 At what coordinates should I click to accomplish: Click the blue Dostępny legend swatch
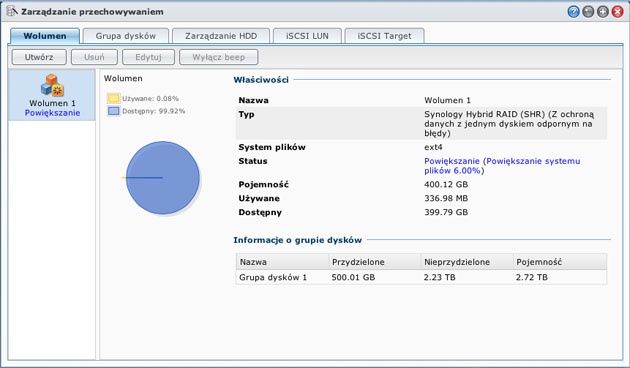113,111
